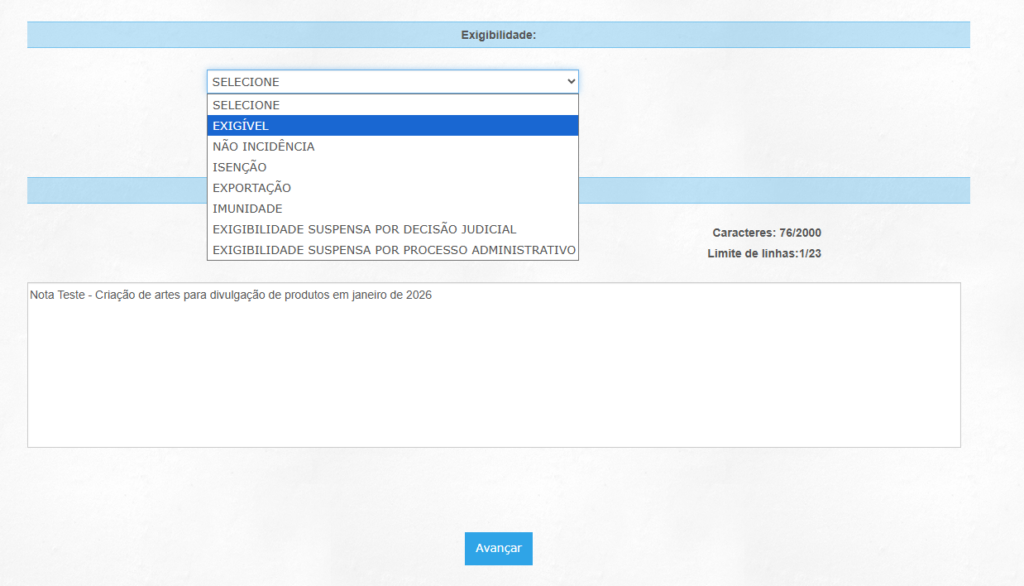This screenshot has width=1024, height=586.
Task: Click the Caracteres: 76/2000 counter
Action: (766, 233)
